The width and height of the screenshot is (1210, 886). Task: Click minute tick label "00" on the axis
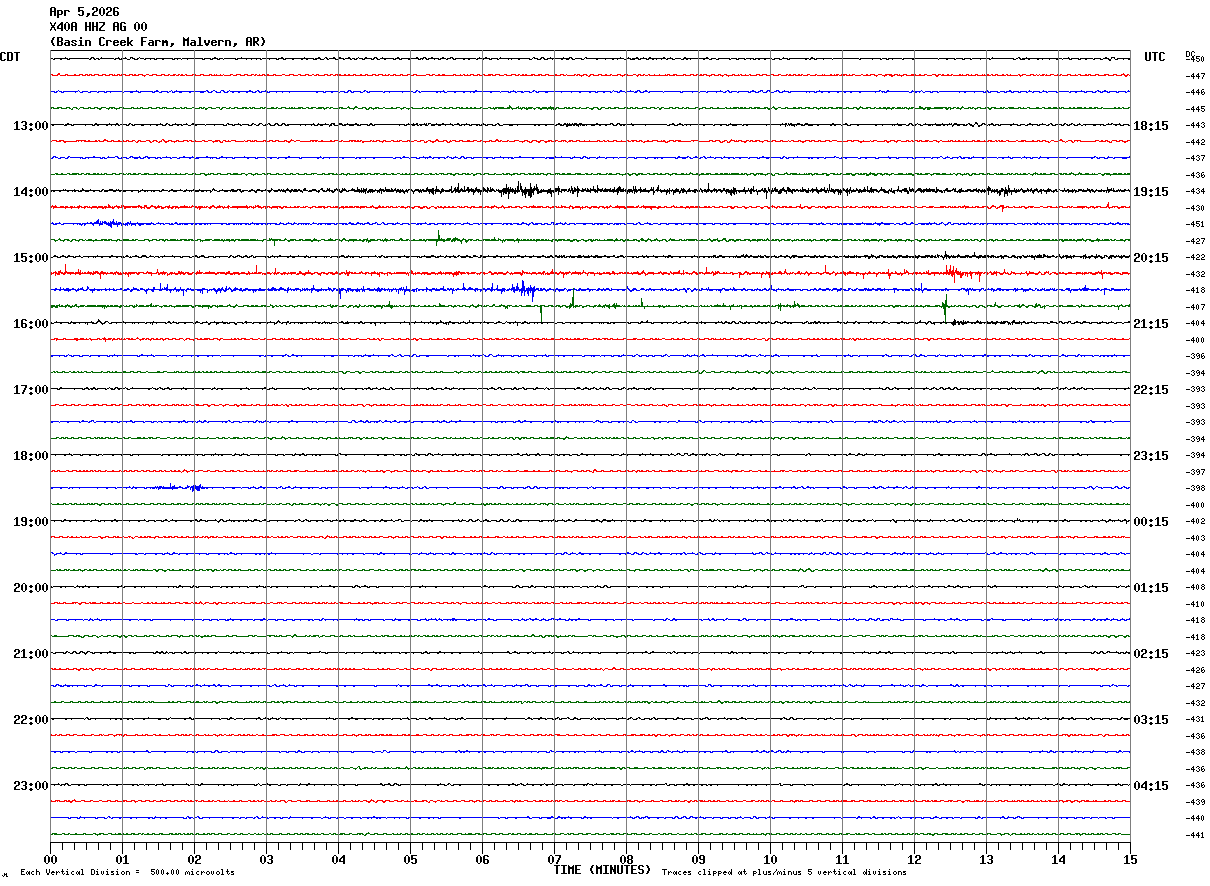click(50, 859)
